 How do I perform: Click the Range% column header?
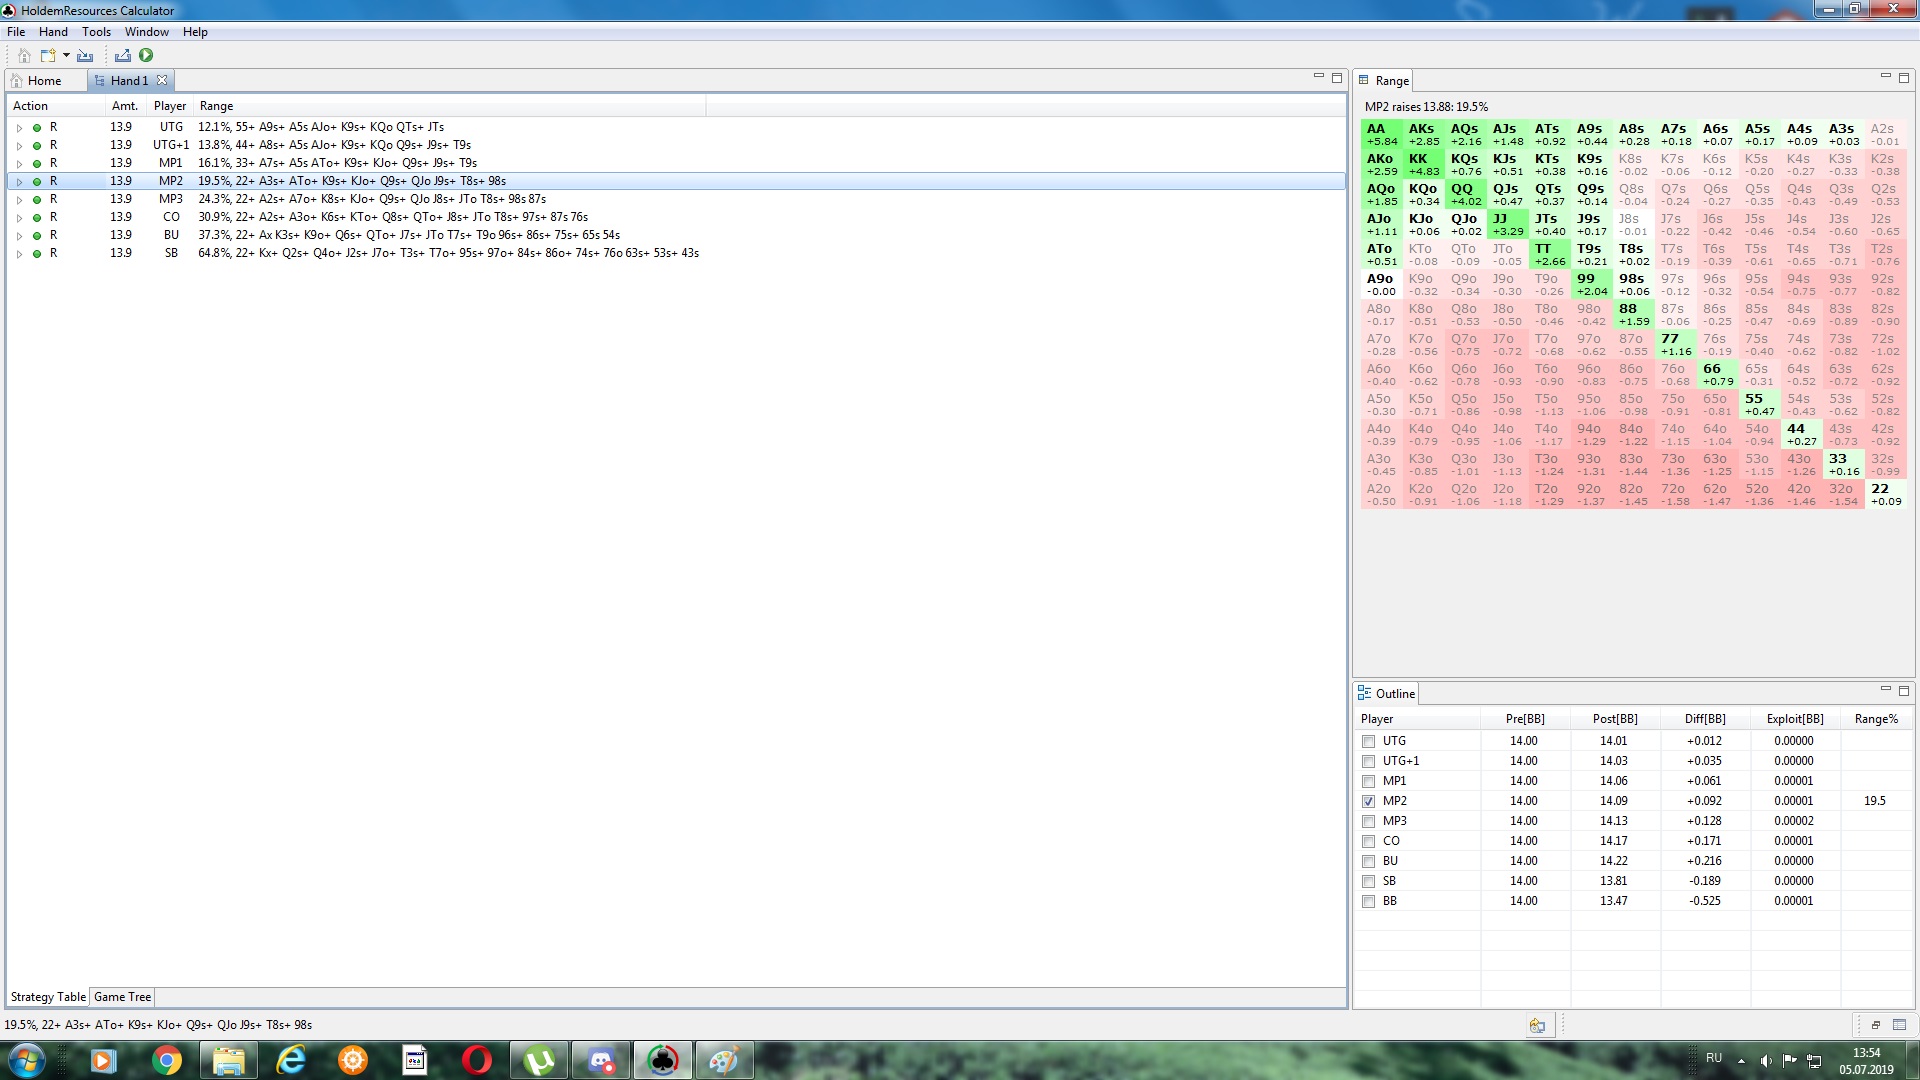coord(1876,719)
